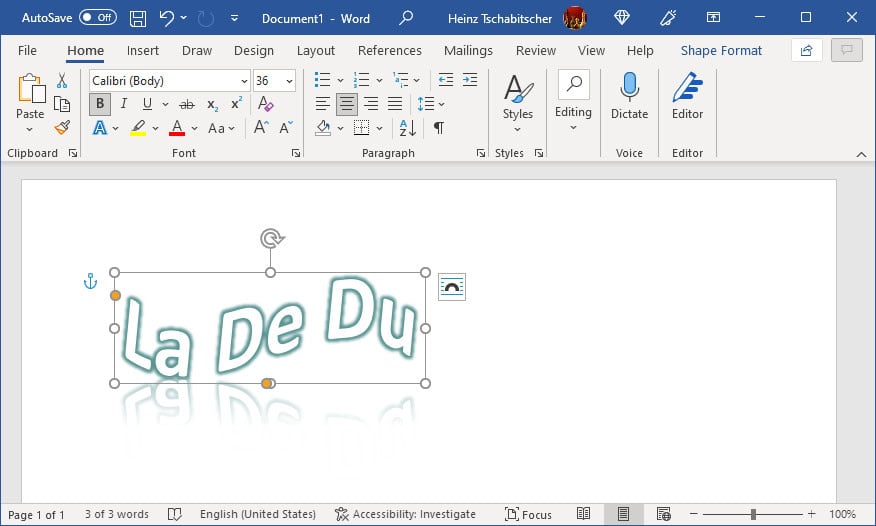876x526 pixels.
Task: Undo the last action
Action: coord(166,18)
